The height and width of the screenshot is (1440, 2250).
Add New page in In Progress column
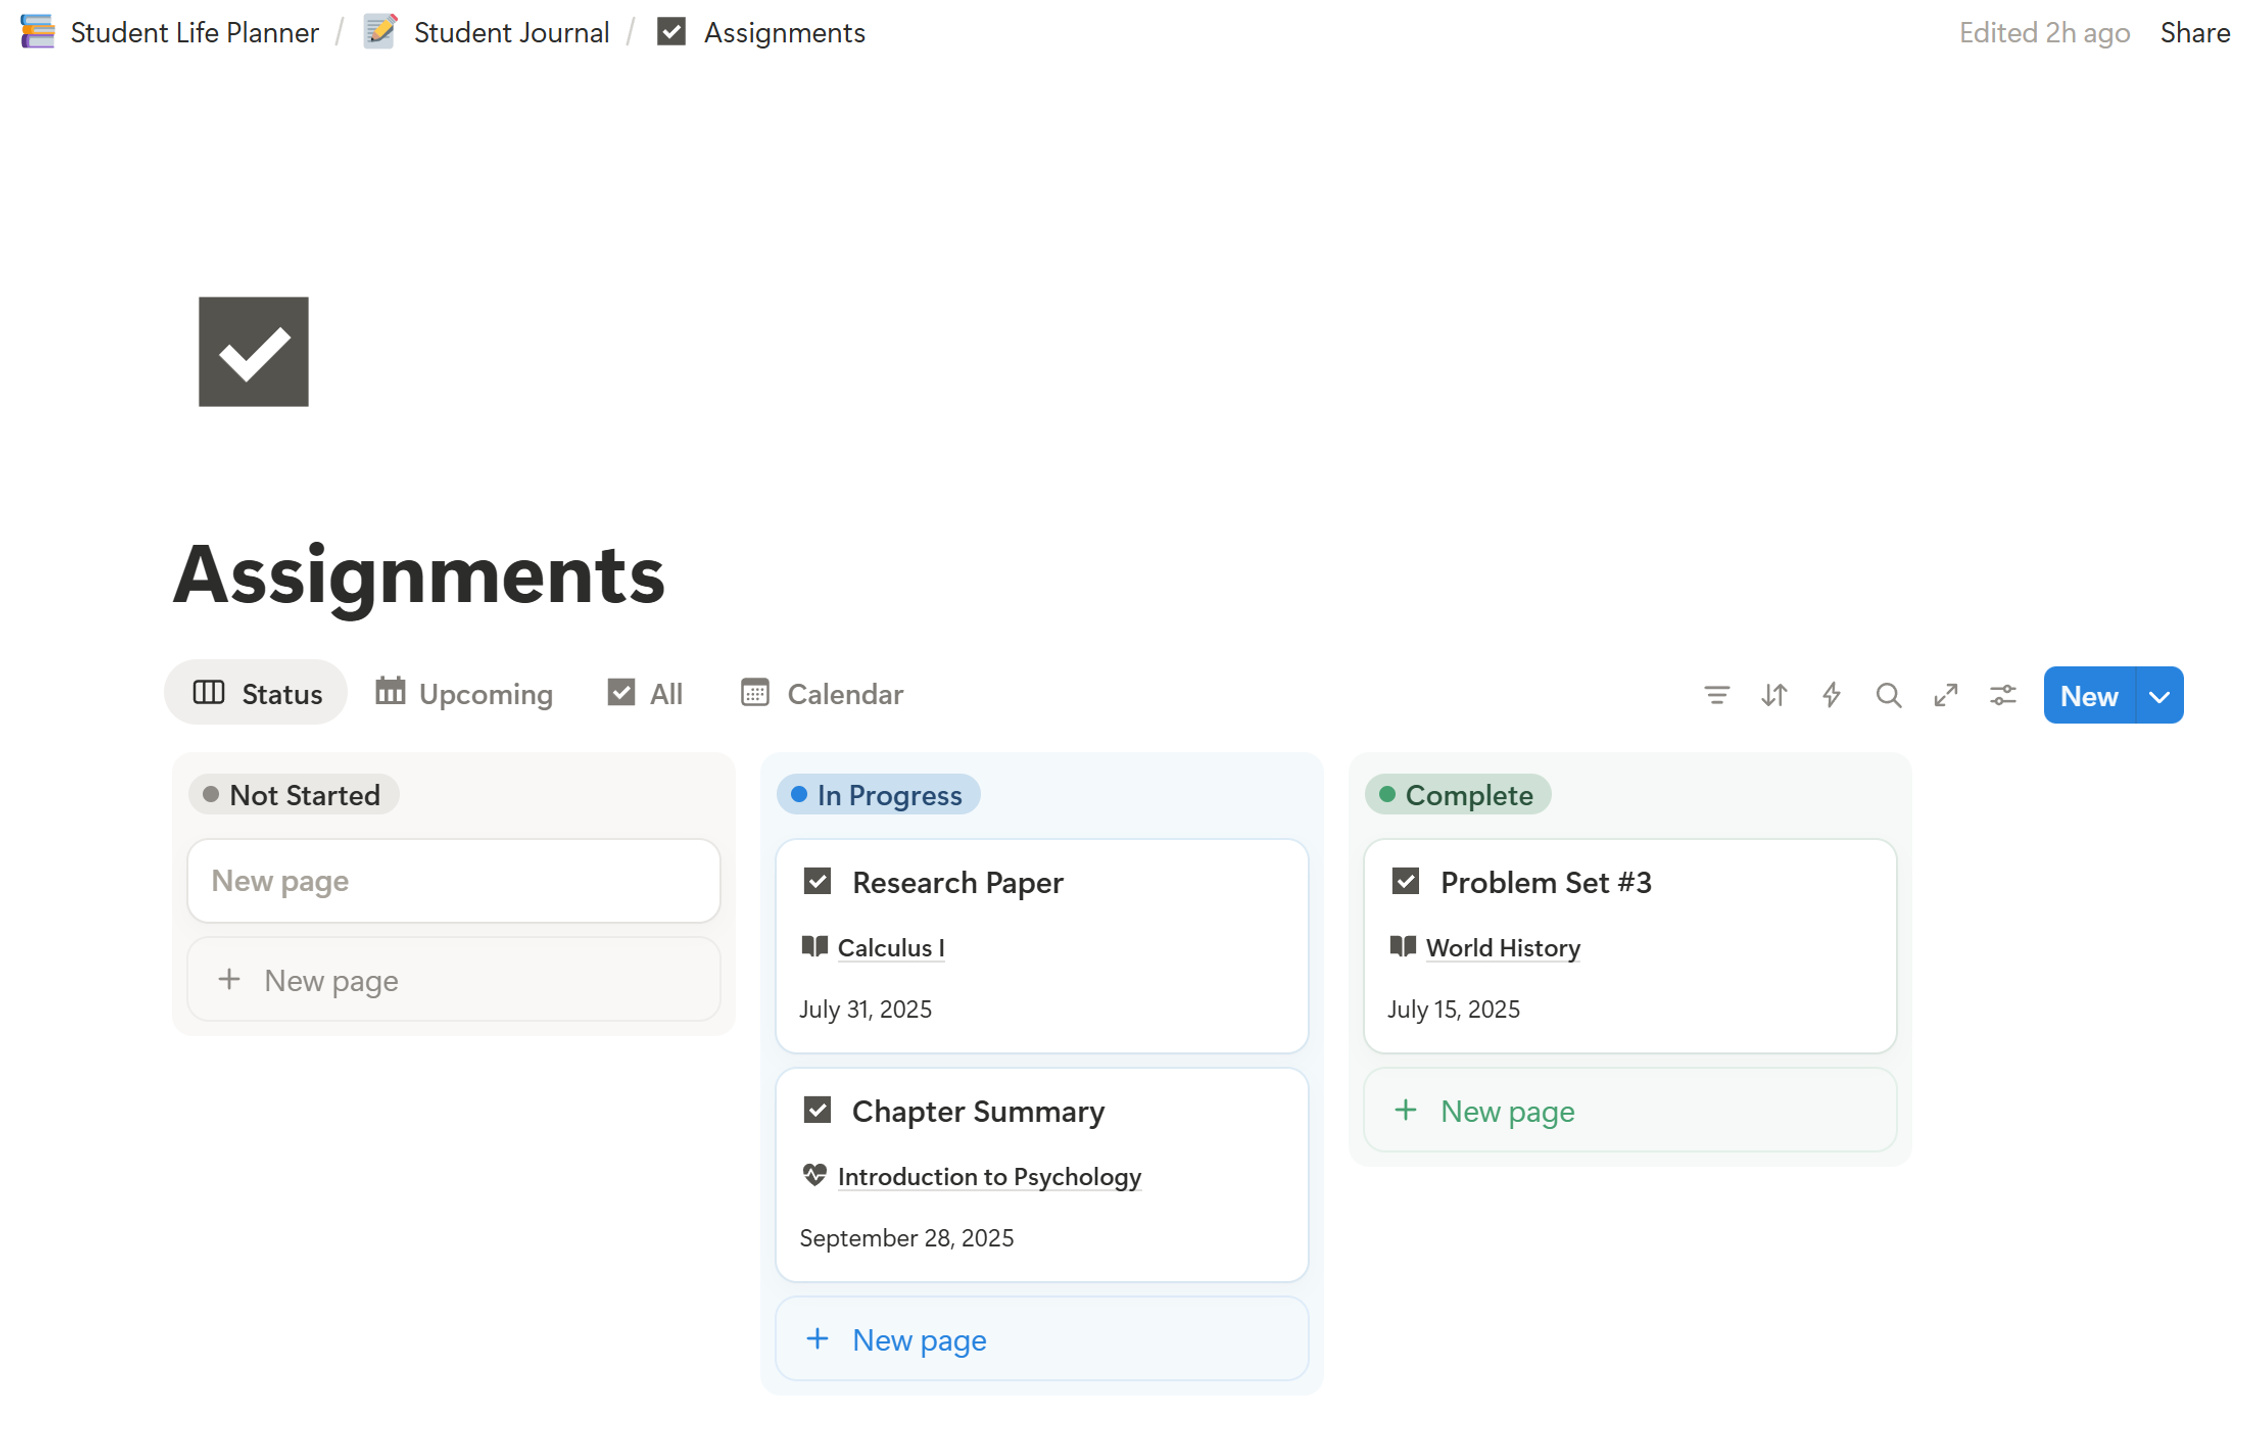click(1041, 1338)
